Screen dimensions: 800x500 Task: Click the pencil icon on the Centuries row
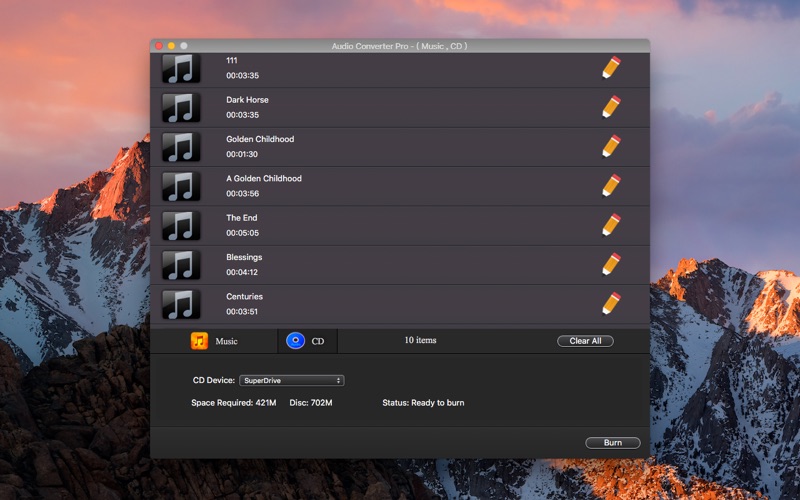[611, 304]
